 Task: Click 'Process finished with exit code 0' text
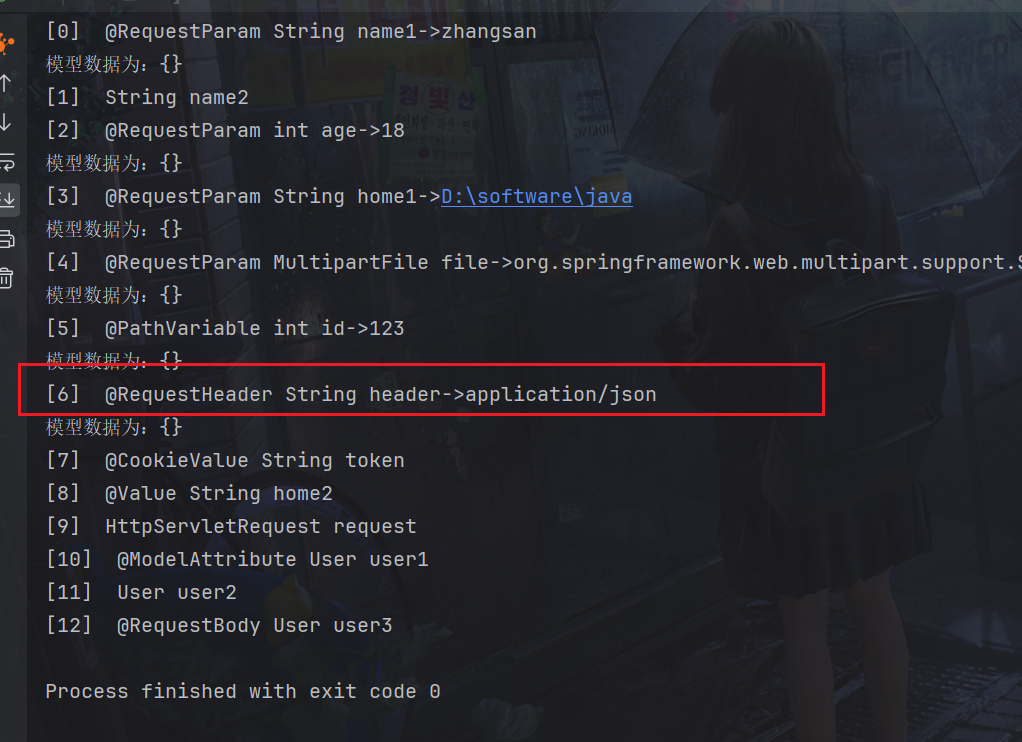click(x=242, y=691)
